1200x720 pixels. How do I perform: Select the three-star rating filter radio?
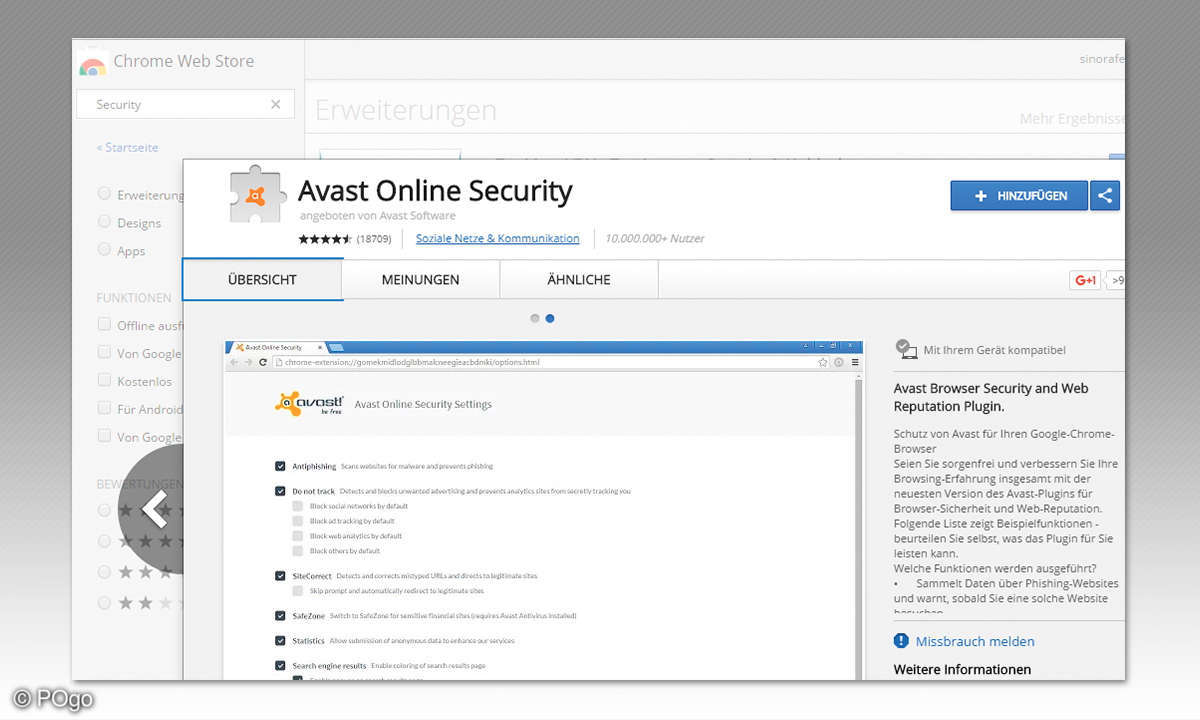tap(104, 572)
